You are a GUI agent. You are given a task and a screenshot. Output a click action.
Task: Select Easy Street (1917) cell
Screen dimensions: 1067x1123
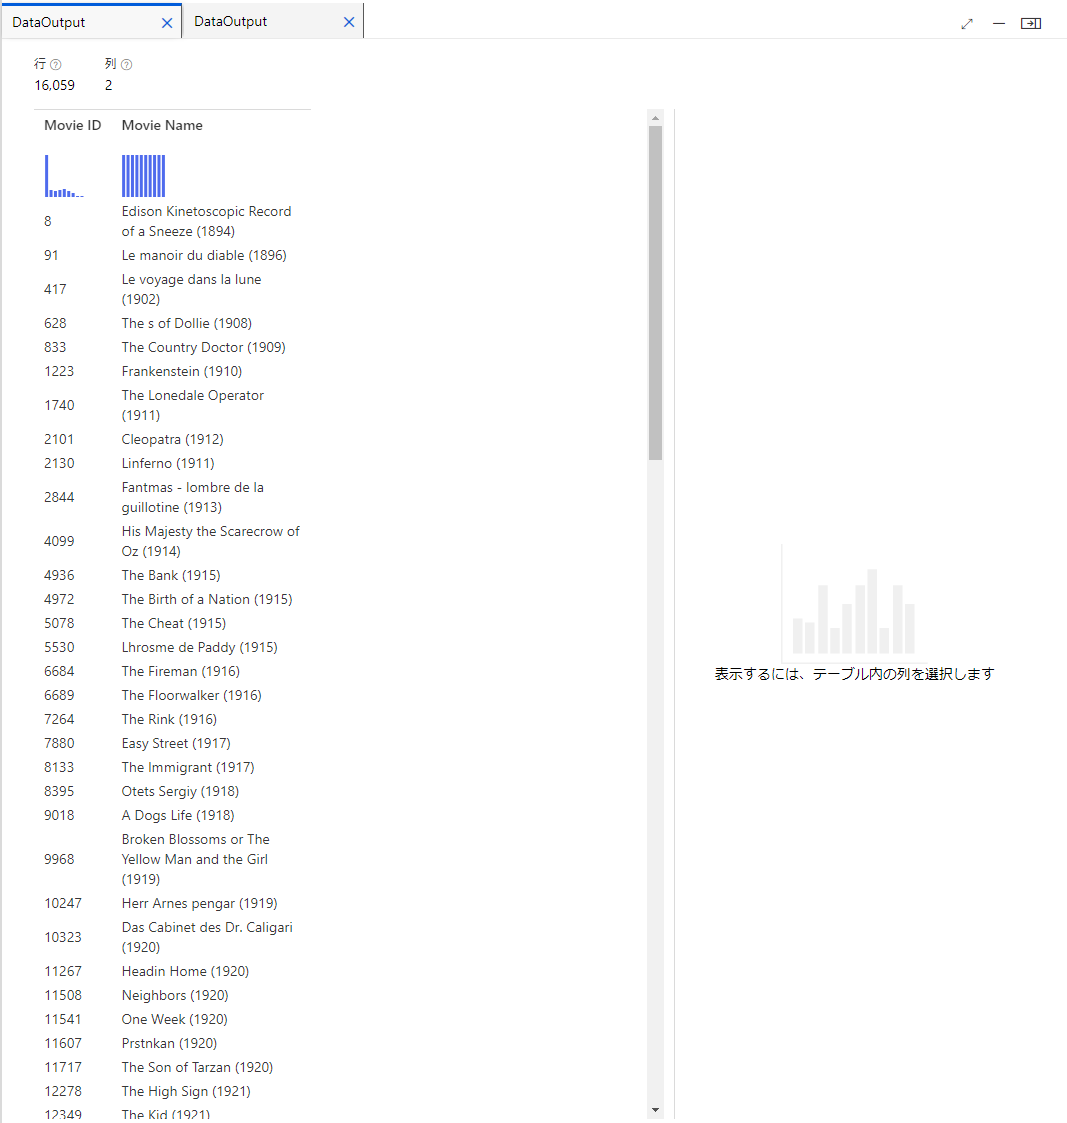tap(176, 743)
